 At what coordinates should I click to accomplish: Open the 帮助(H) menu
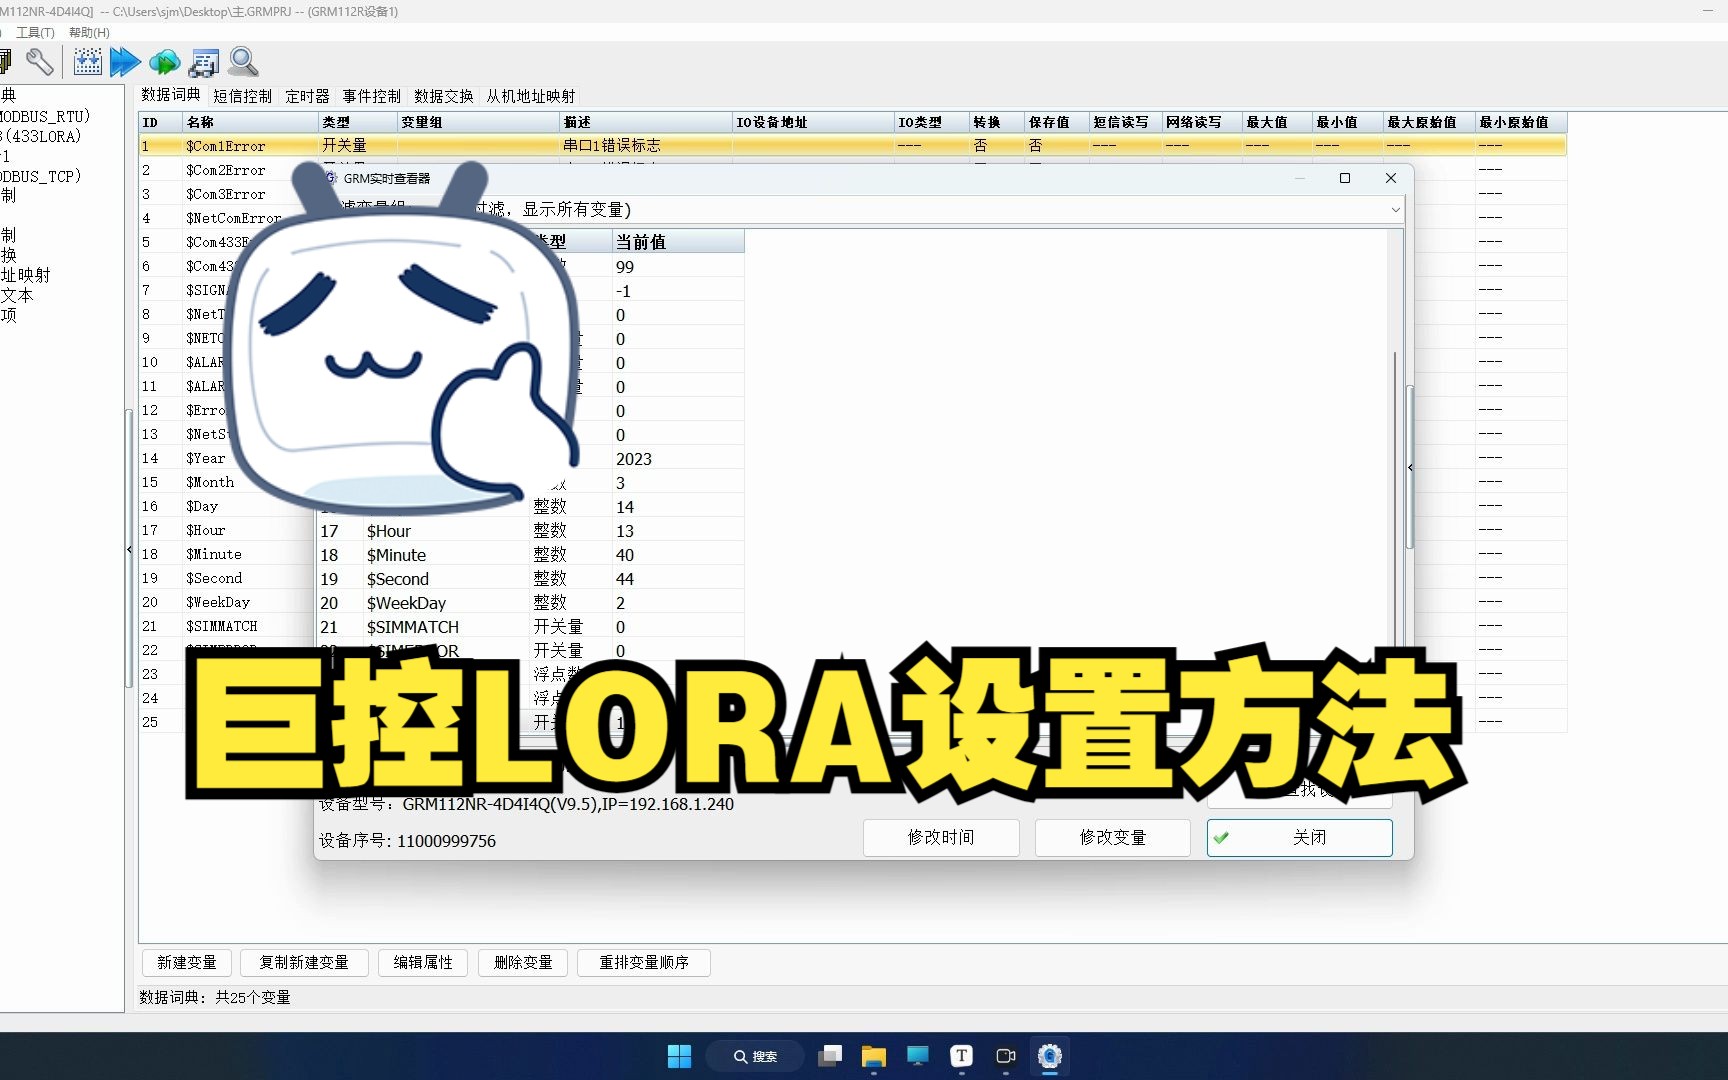[x=89, y=32]
